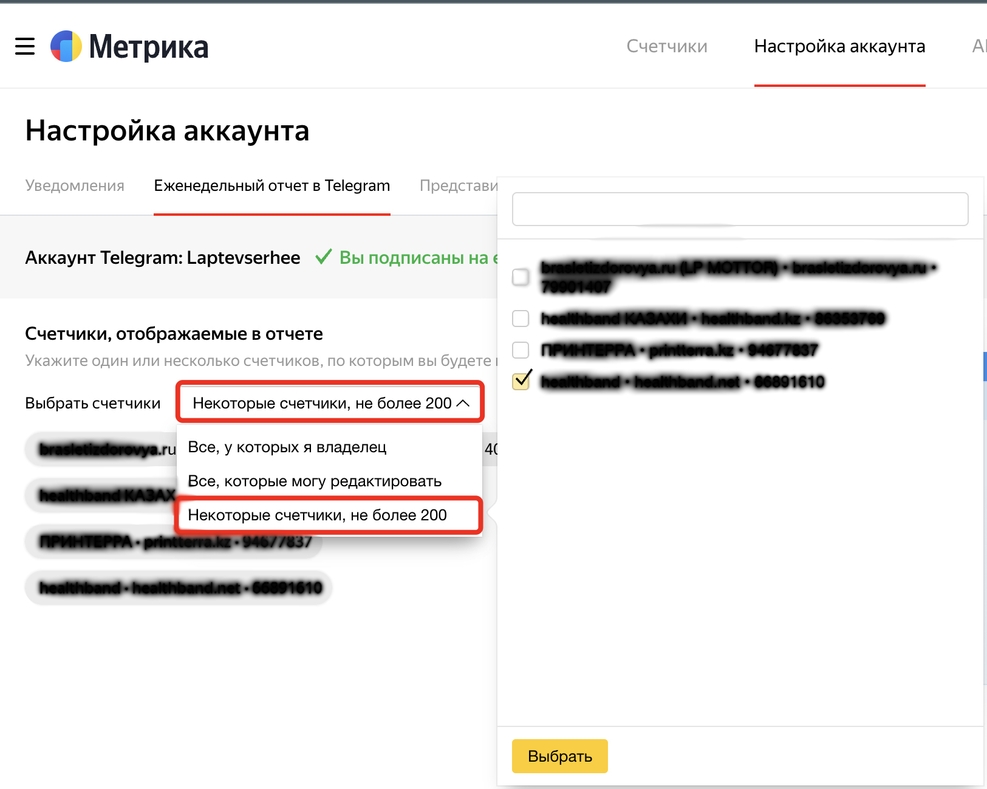Collapse the 'Некоторые счетчики, не более 200' dropdown field
The height and width of the screenshot is (789, 987).
330,402
